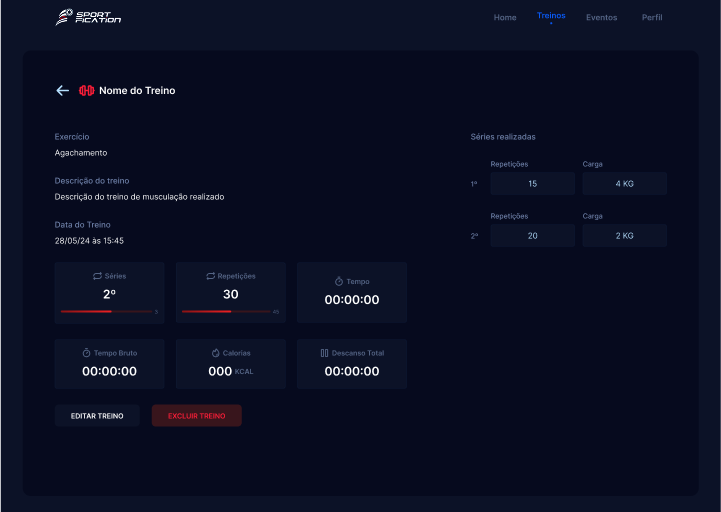Click the Repetições count 30
721x512 pixels.
click(231, 294)
